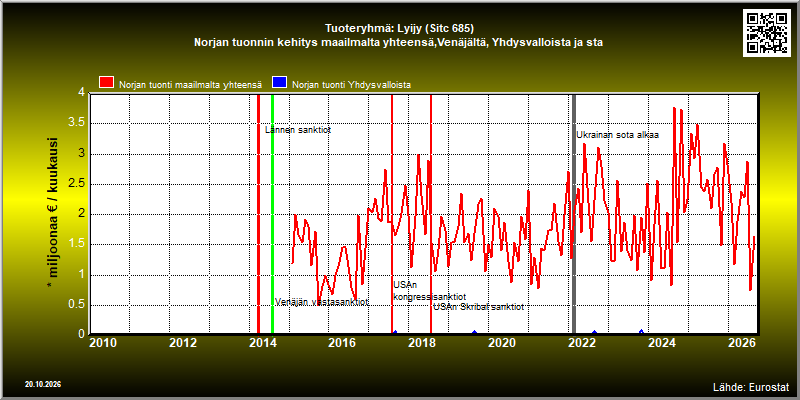
Task: Click the "Venäjän vastasanktiot" annotation
Action: pyautogui.click(x=321, y=302)
